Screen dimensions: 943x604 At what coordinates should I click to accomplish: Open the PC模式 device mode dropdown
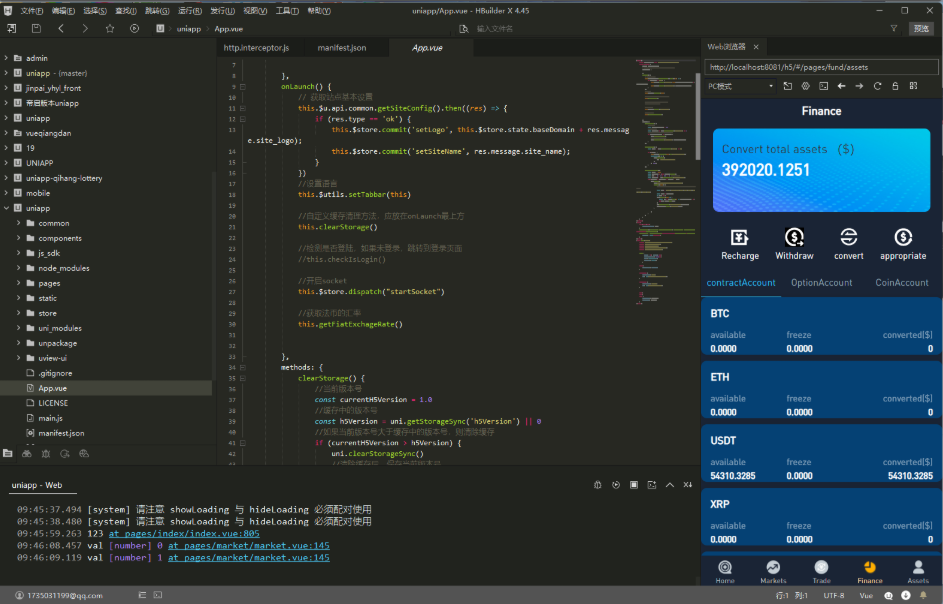pyautogui.click(x=740, y=86)
